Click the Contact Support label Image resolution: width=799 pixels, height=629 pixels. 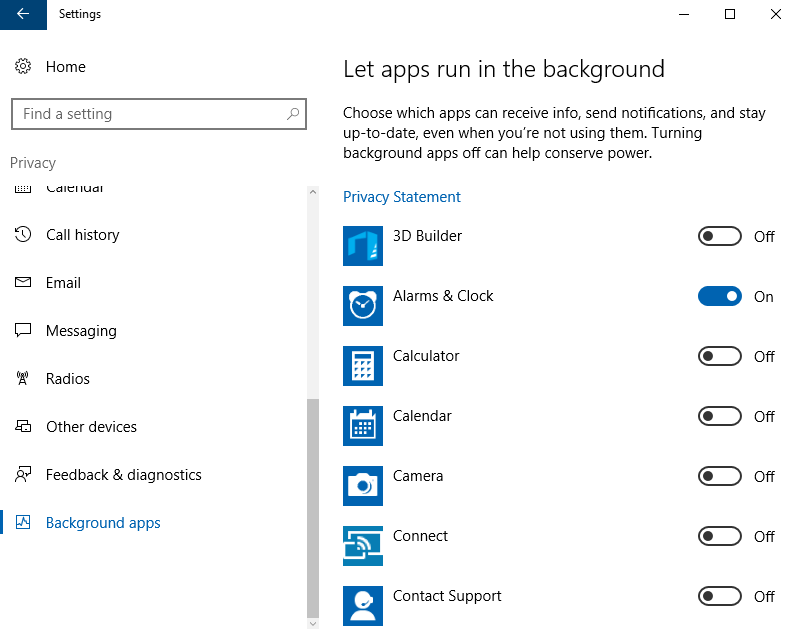tap(447, 596)
